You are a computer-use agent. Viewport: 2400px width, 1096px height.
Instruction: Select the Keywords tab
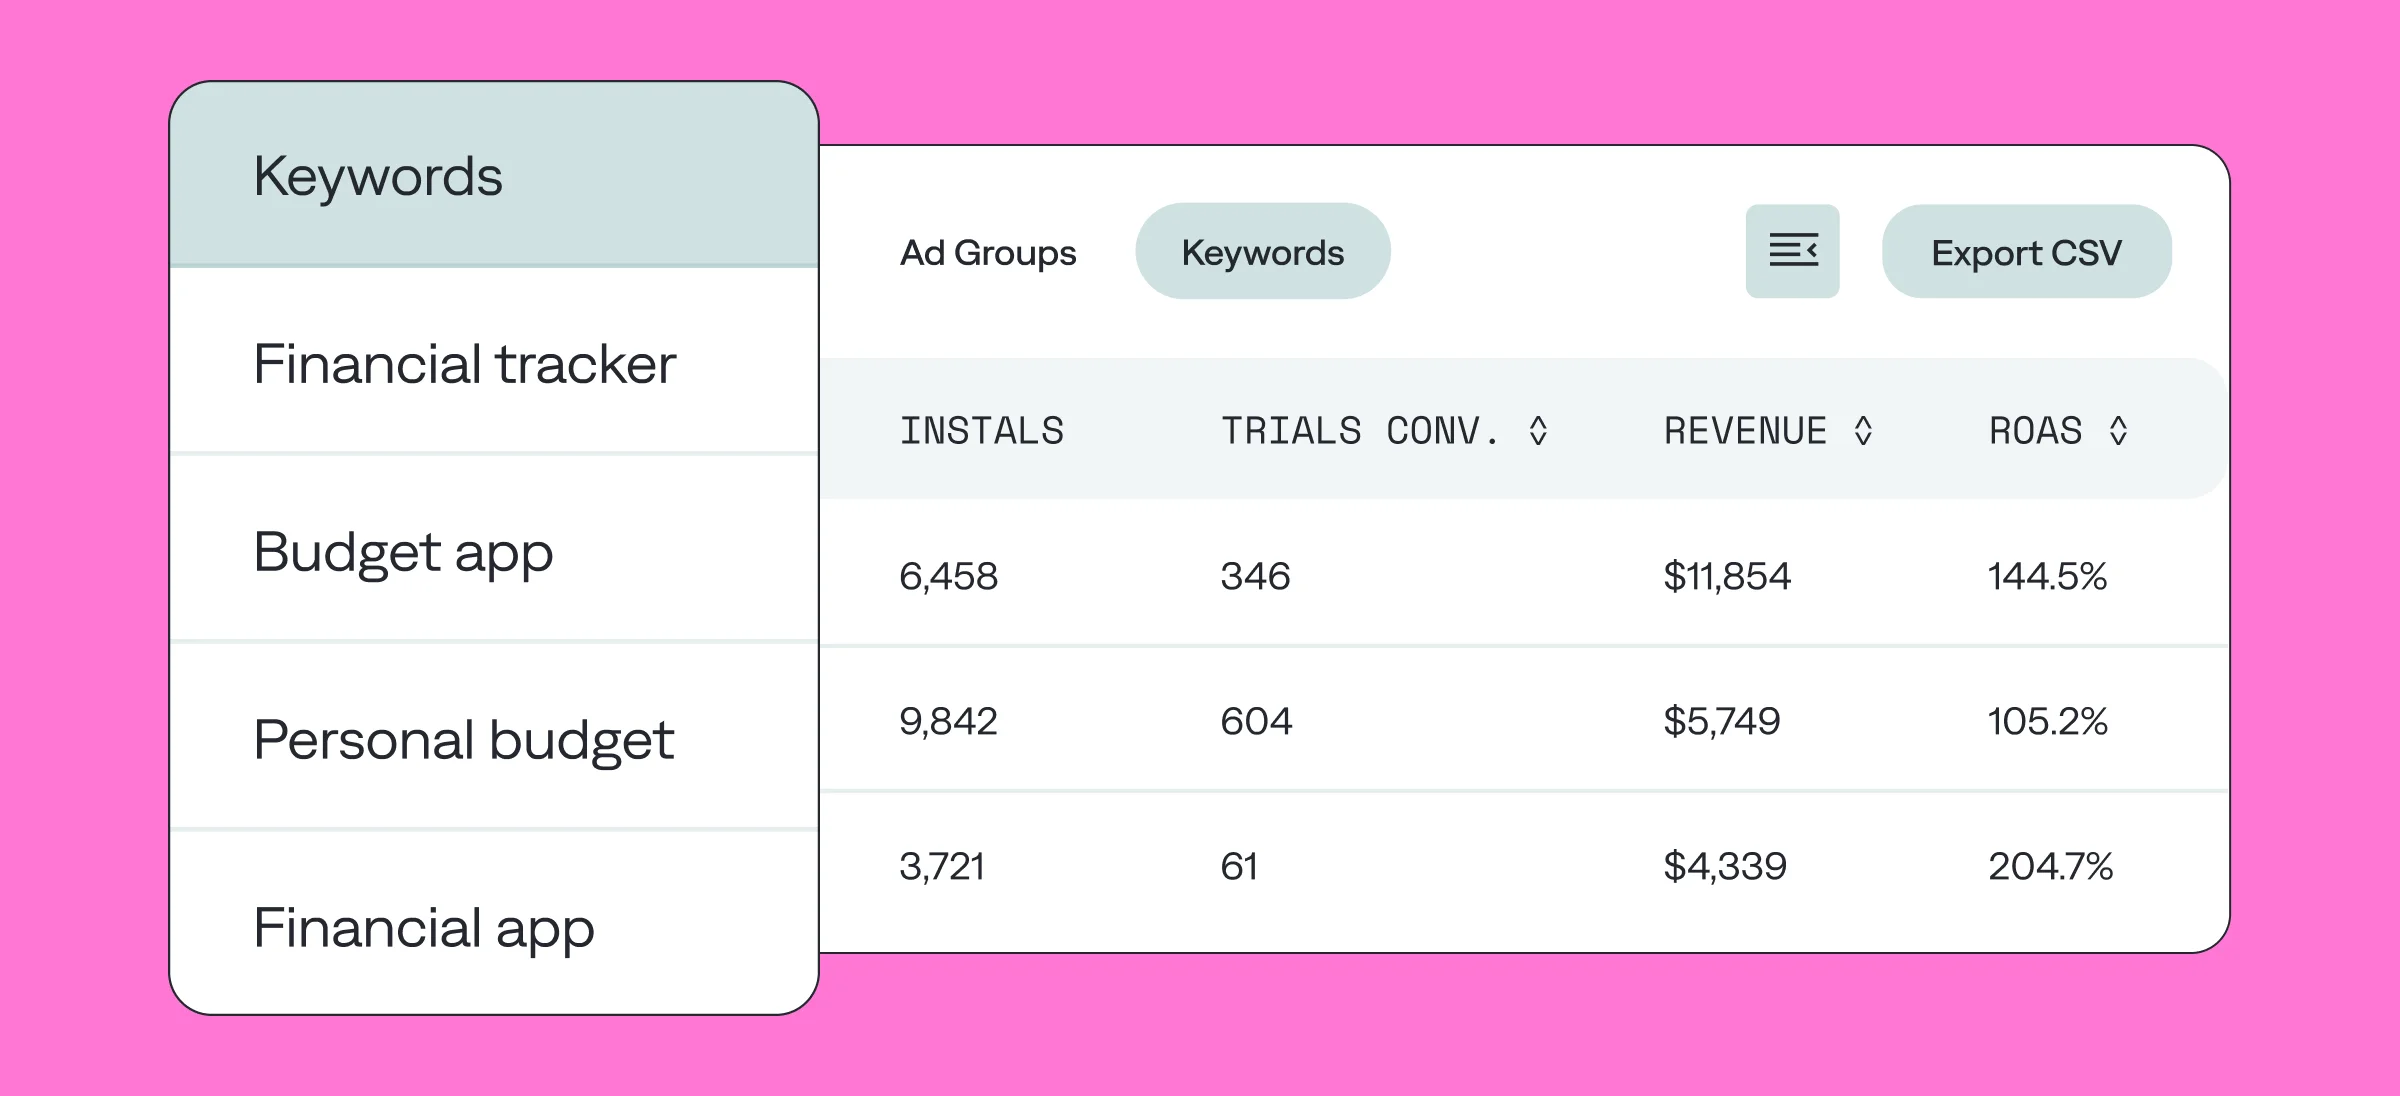[x=1262, y=251]
